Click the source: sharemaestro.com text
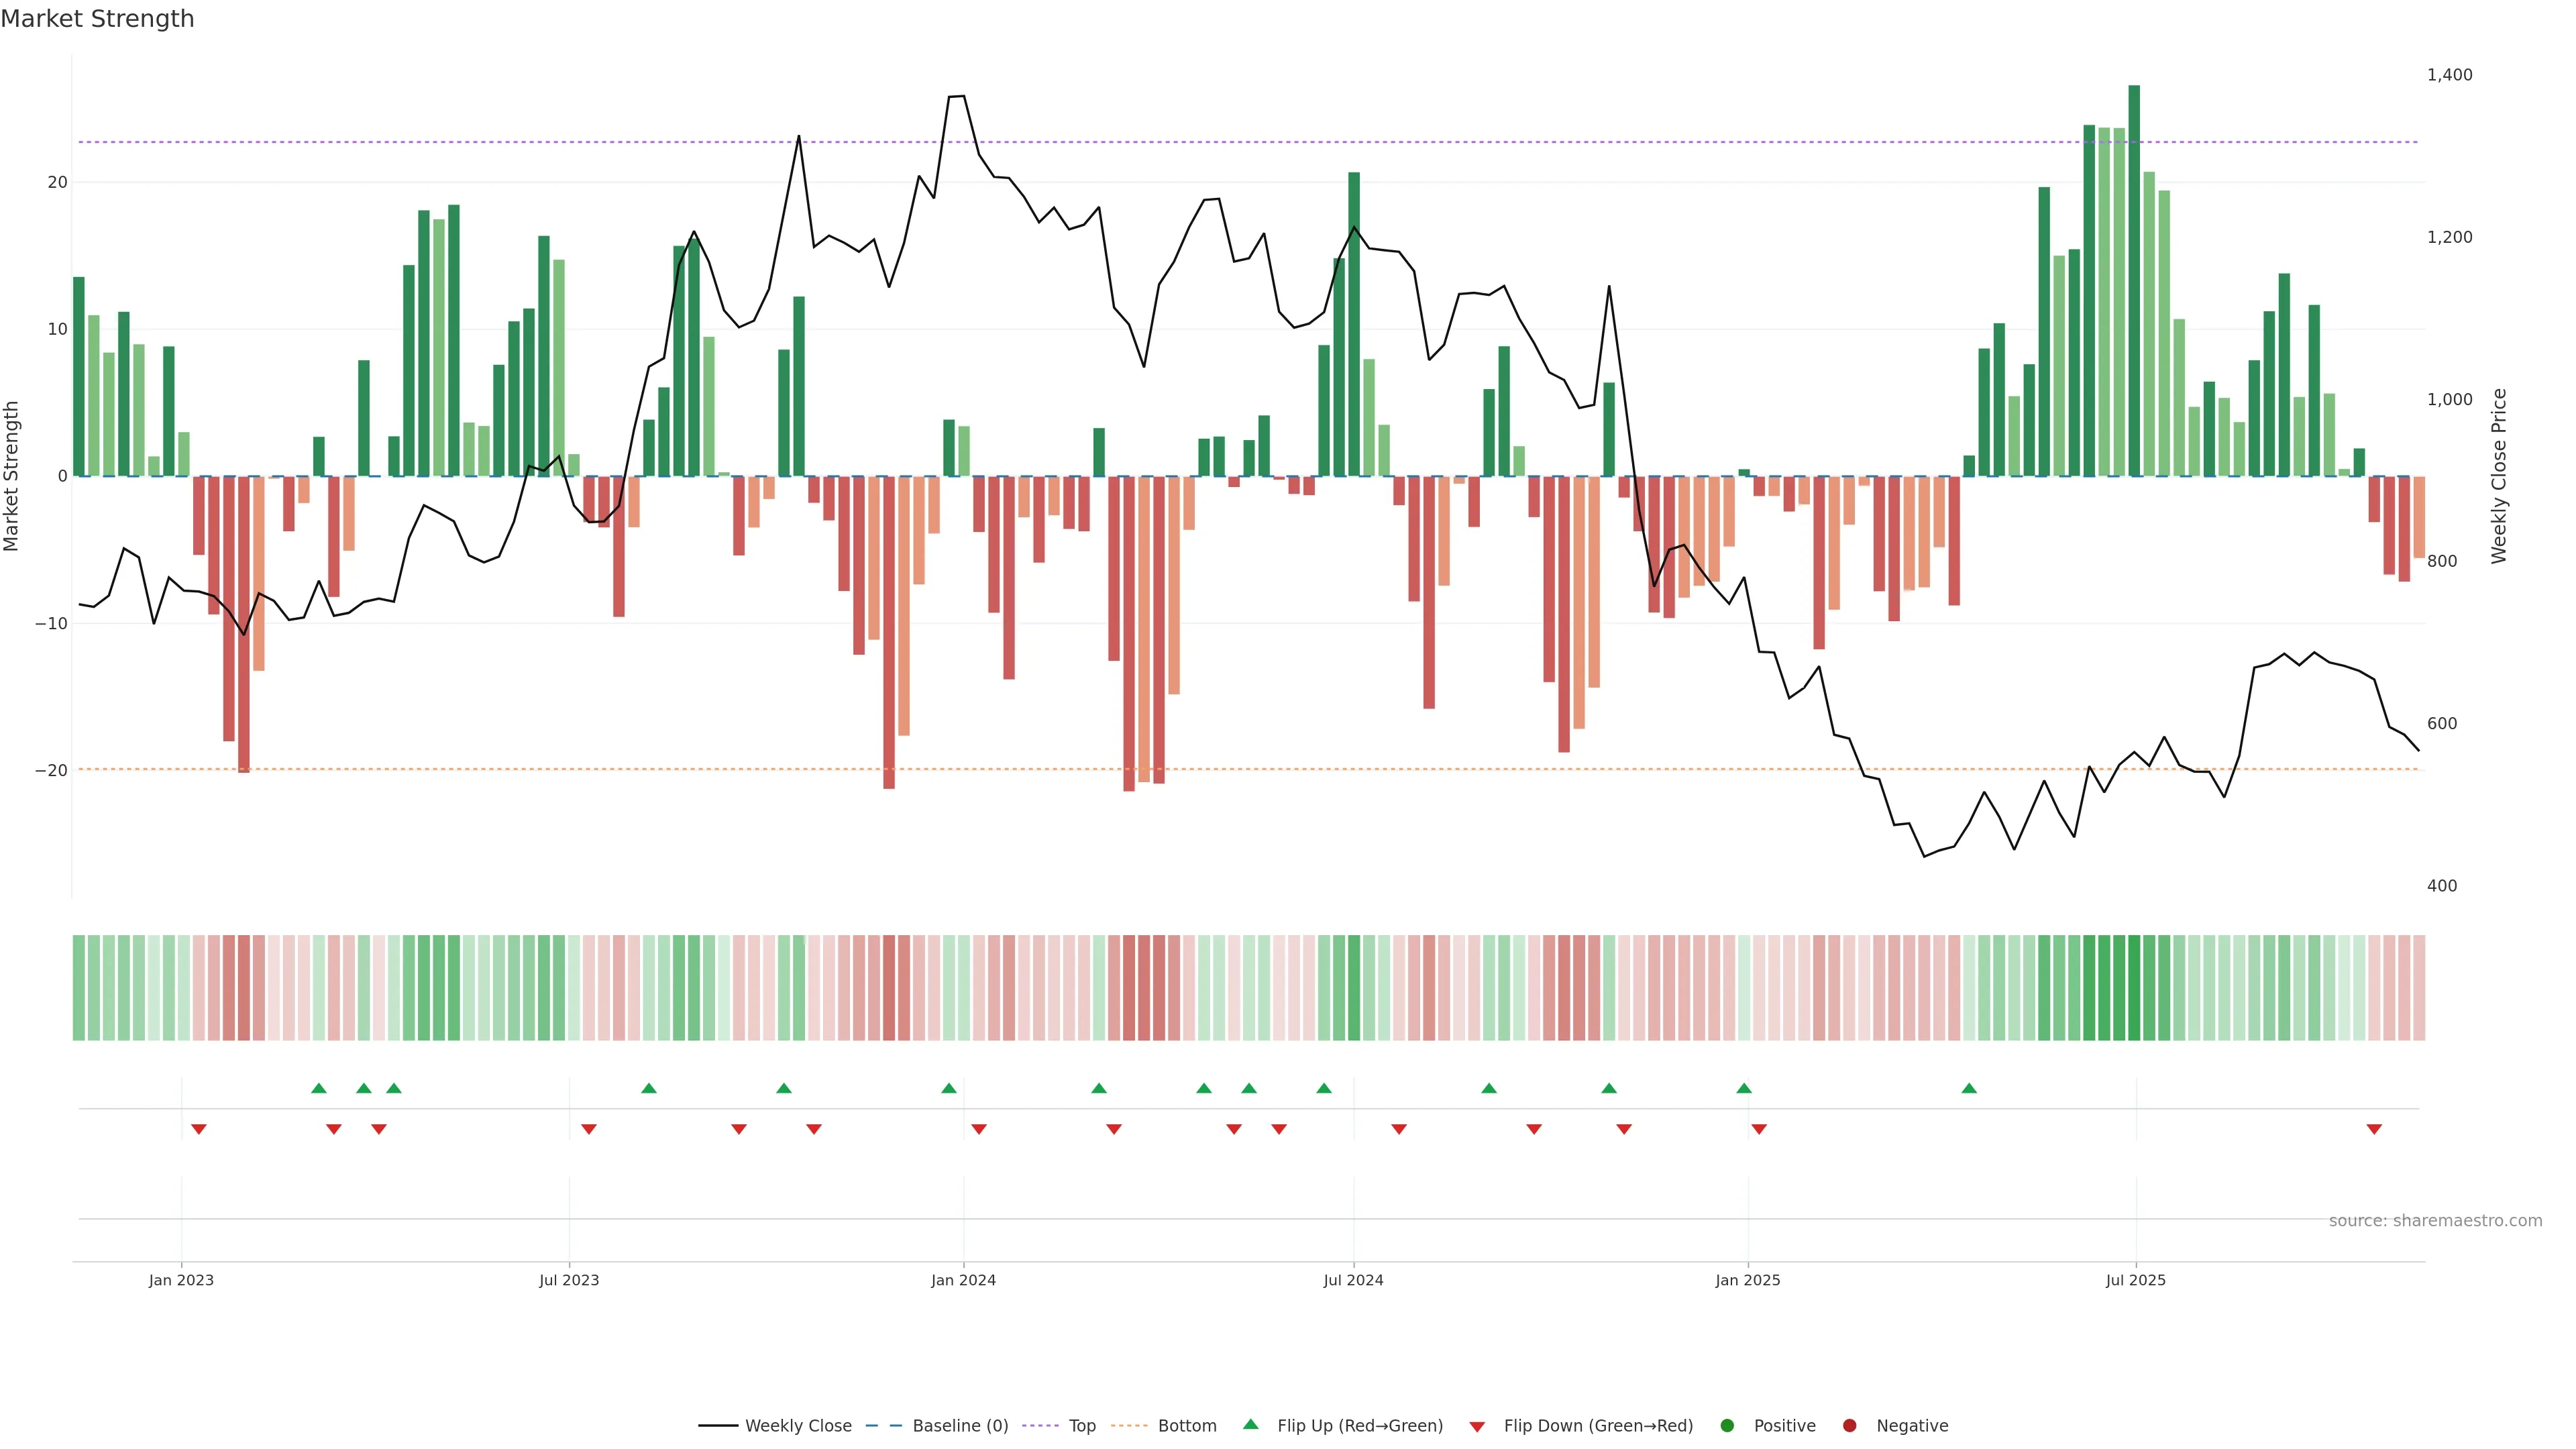 [2435, 1221]
